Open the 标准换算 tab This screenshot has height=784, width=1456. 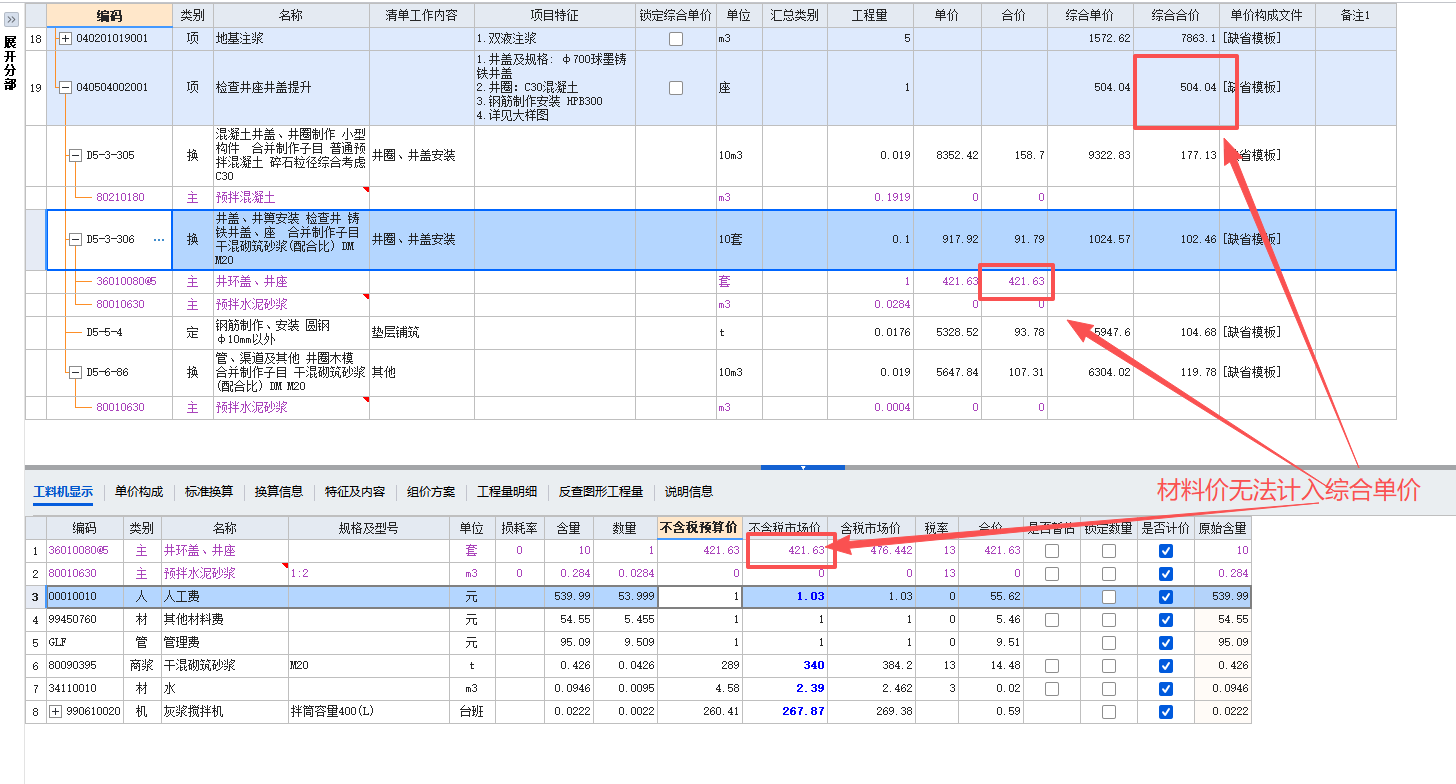pos(209,492)
